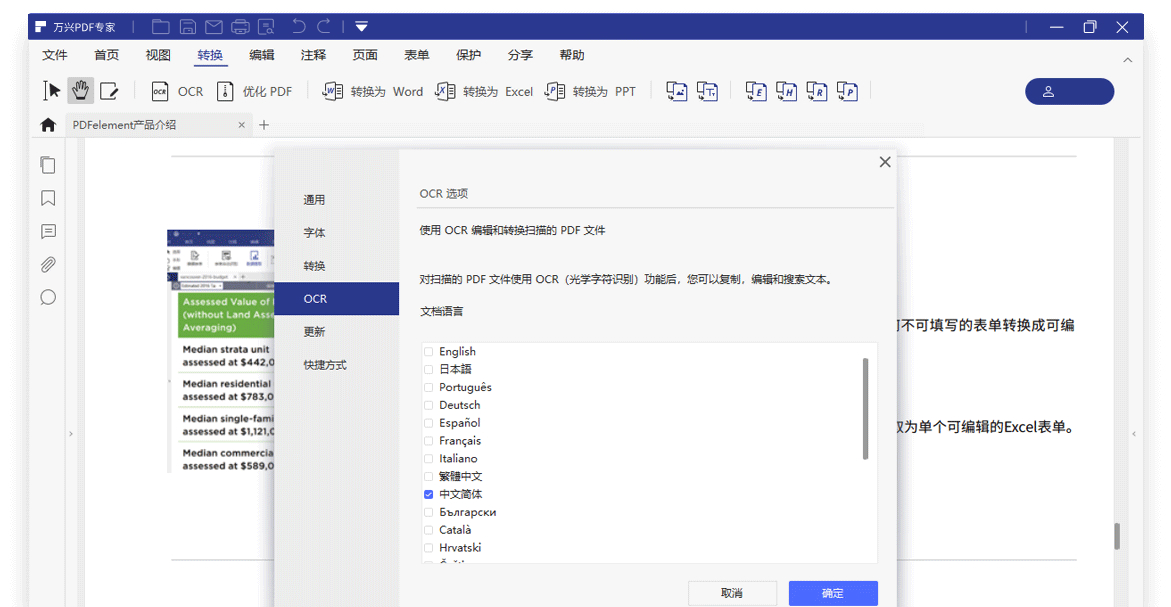This screenshot has width=1171, height=607.
Task: Open the bookmarks panel
Action: [48, 198]
